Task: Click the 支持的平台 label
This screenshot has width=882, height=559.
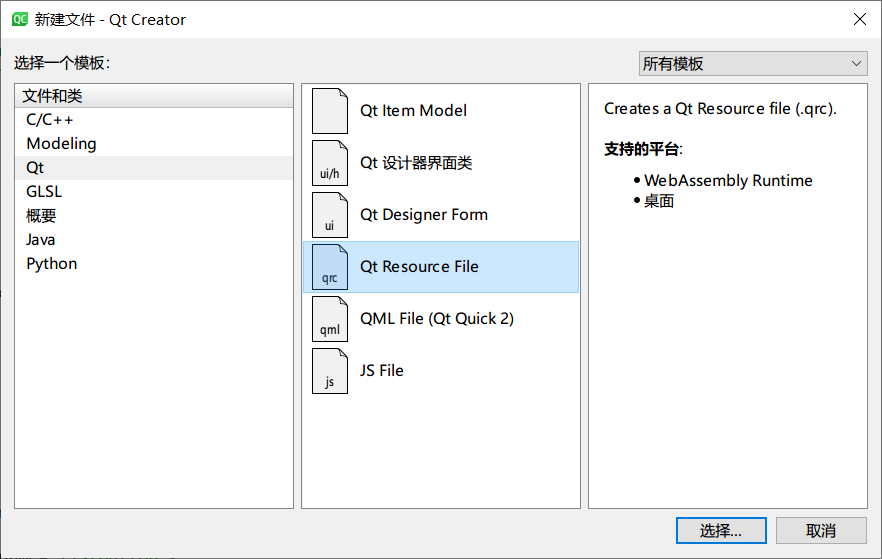Action: pyautogui.click(x=643, y=149)
